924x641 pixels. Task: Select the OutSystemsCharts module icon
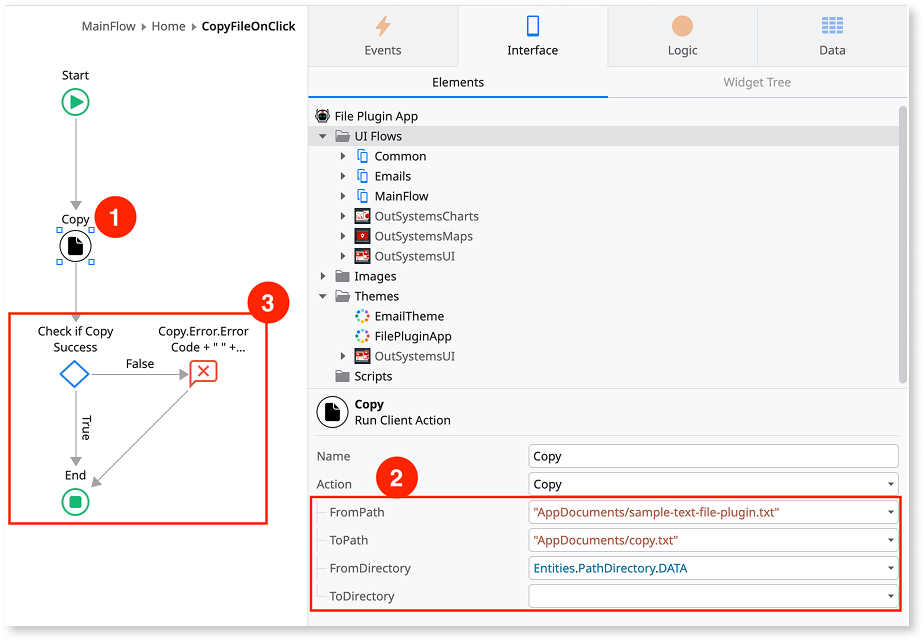tap(362, 216)
